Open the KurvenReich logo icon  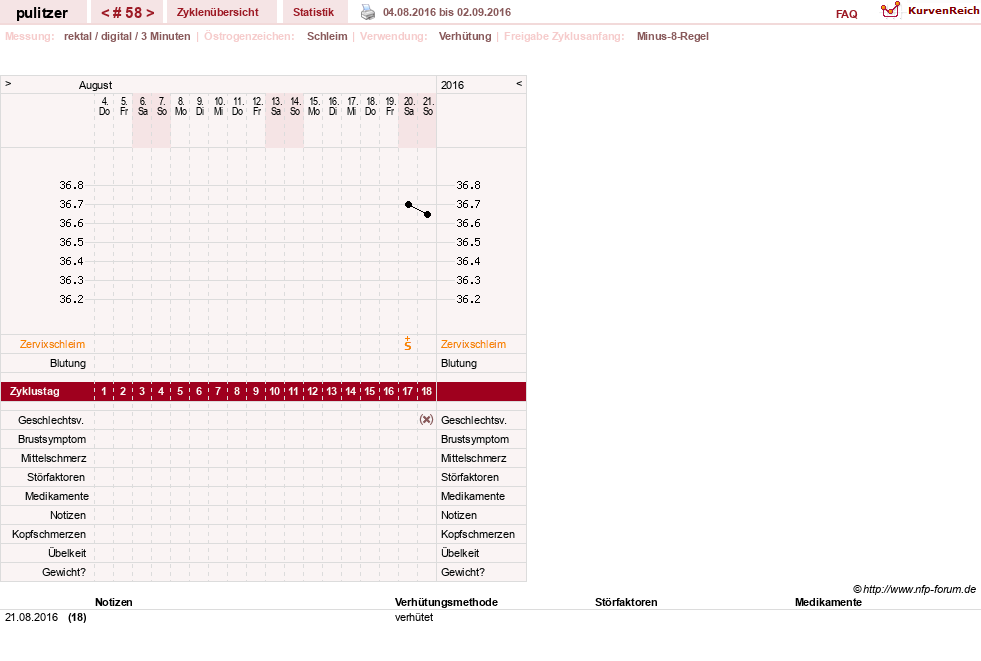[x=890, y=10]
